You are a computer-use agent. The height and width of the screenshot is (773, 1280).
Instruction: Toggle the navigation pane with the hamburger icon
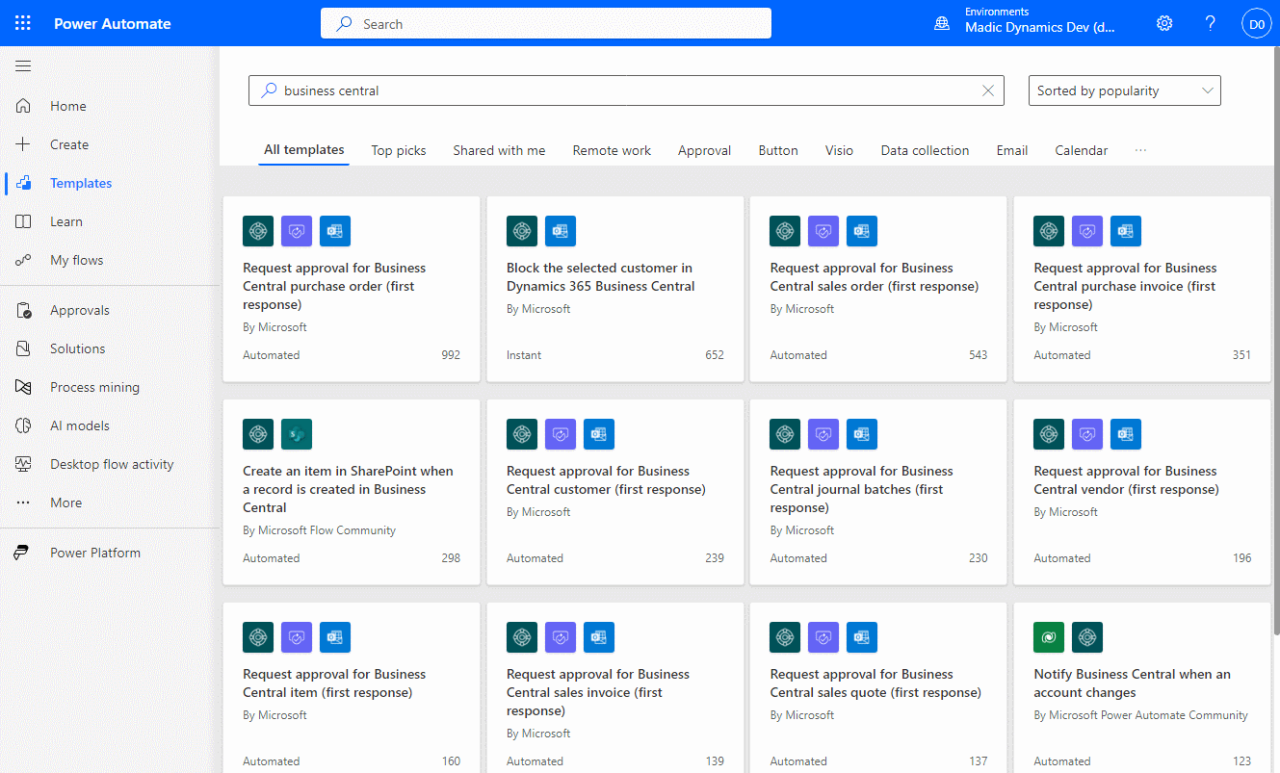coord(22,65)
